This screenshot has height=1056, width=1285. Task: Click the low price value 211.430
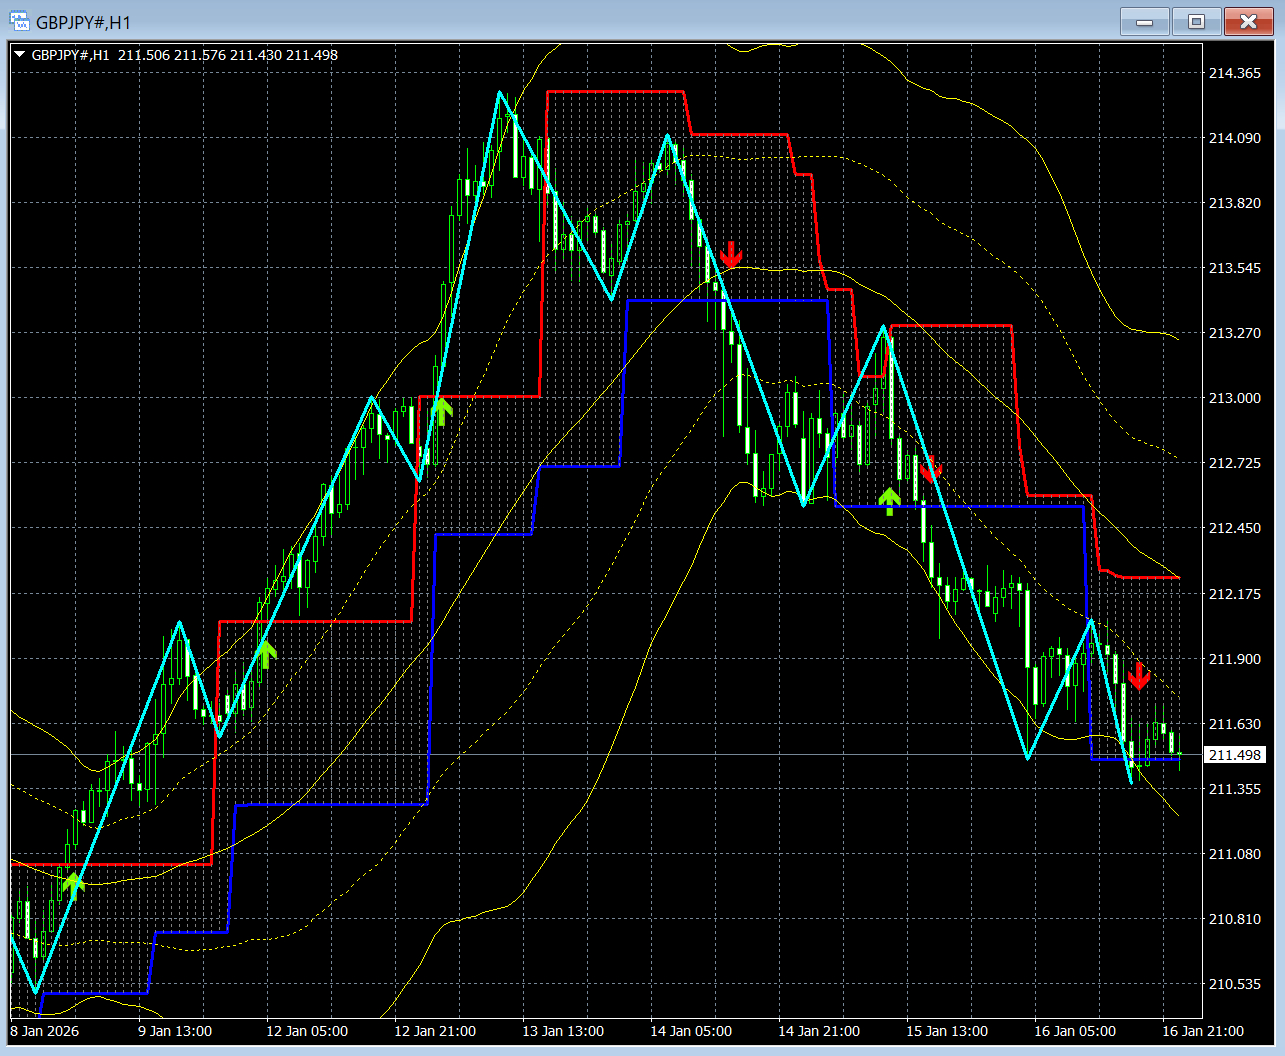point(256,55)
